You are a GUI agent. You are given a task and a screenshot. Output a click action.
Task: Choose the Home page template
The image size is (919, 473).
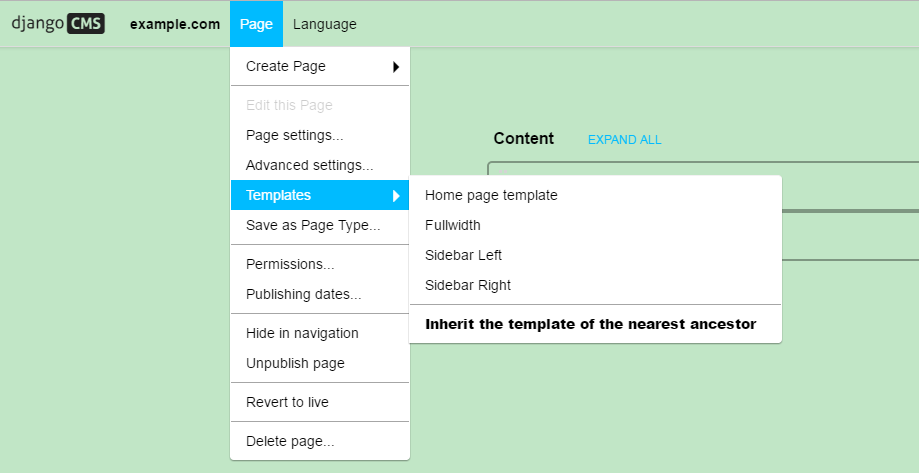click(x=491, y=195)
